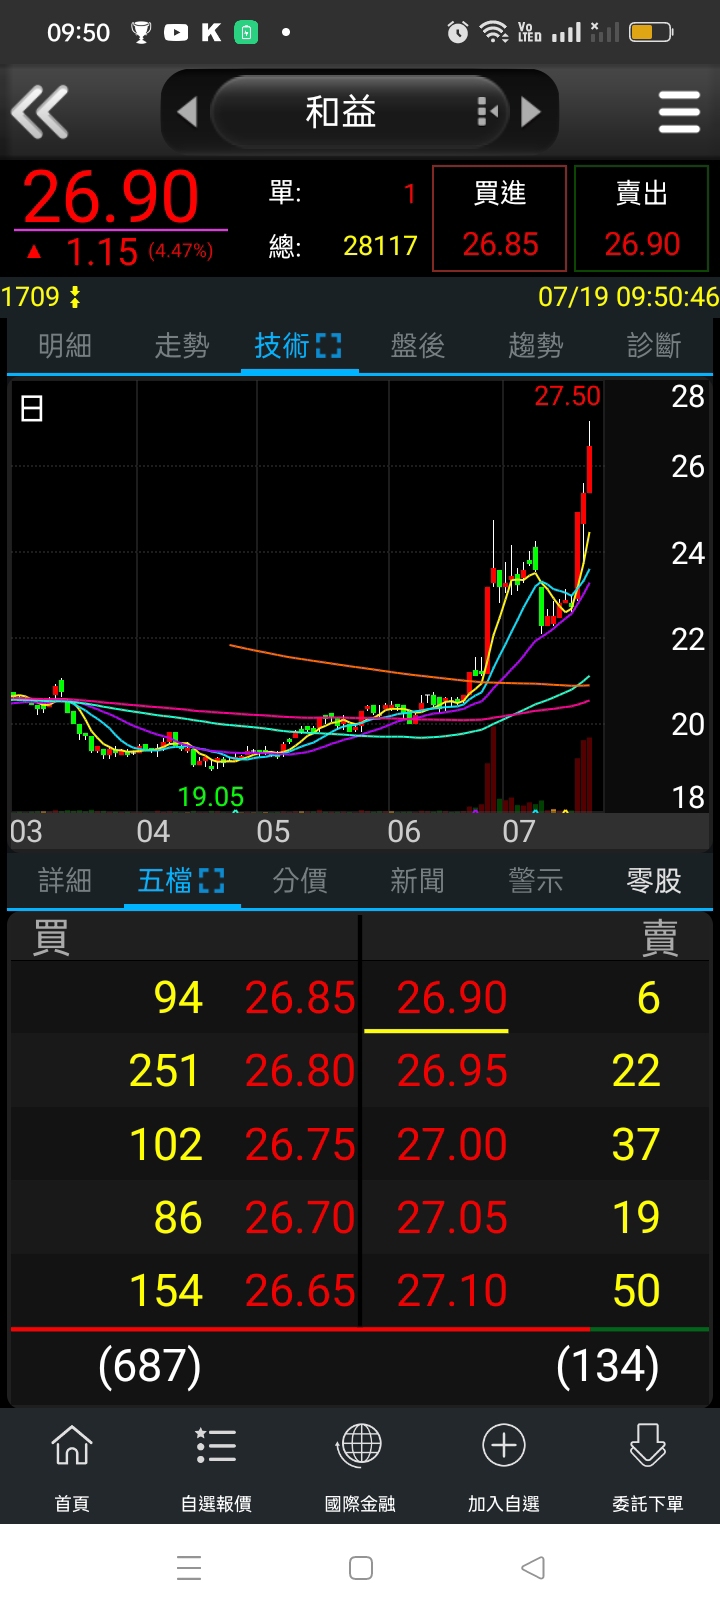The width and height of the screenshot is (720, 1612).
Task: Select the 26.95 ask price row
Action: (452, 1071)
